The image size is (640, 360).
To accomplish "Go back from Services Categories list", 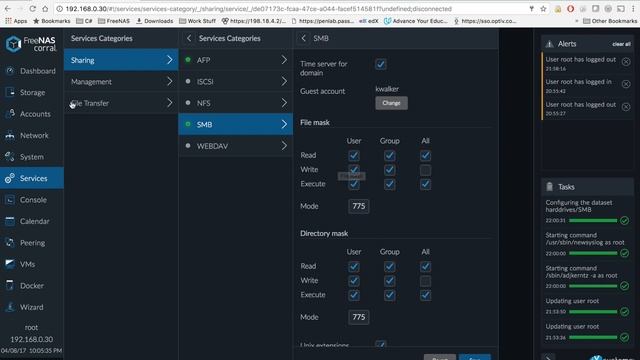I will pos(189,38).
